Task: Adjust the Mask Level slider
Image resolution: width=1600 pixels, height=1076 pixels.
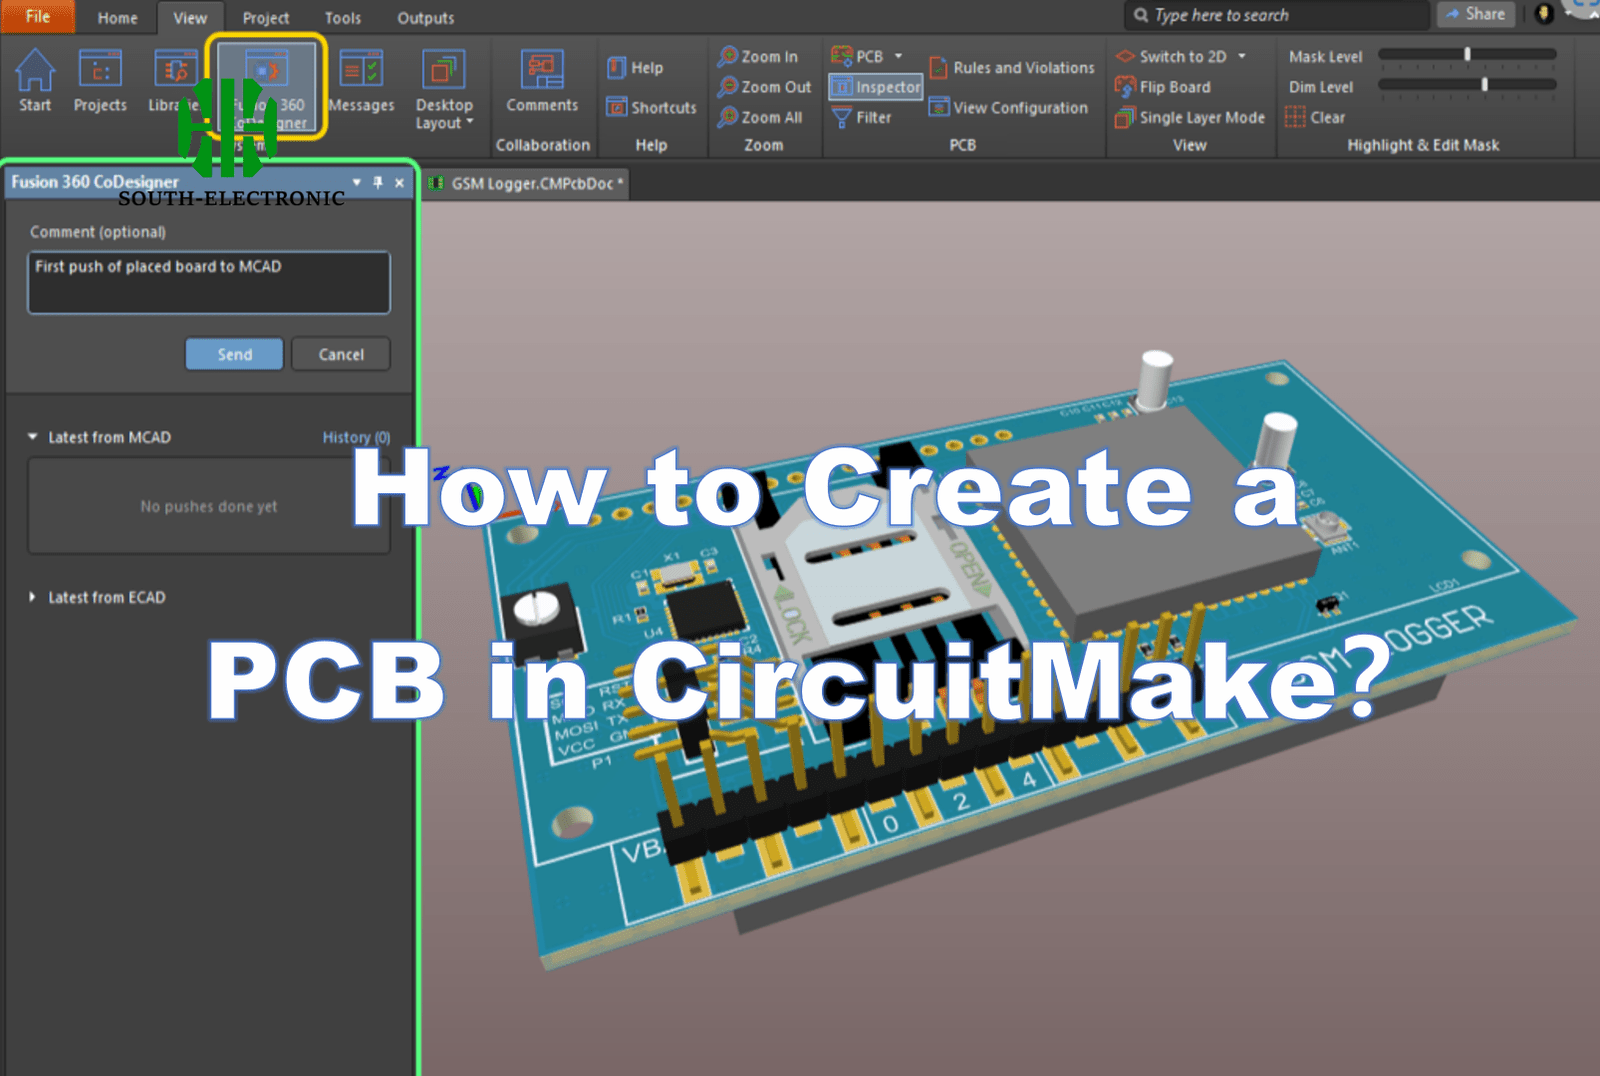Action: (x=1467, y=55)
